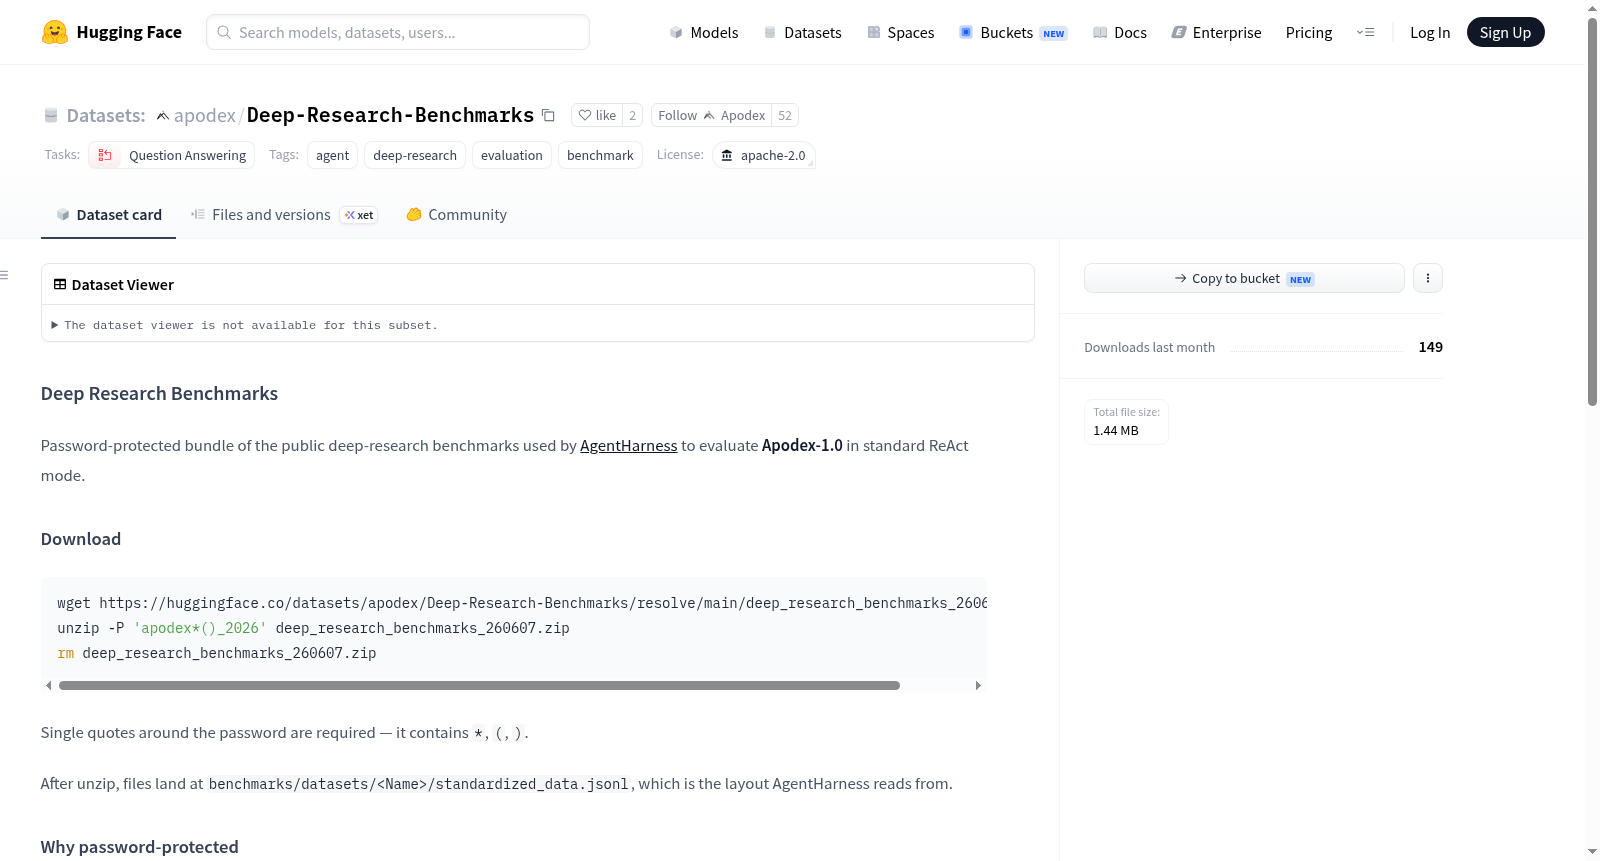This screenshot has width=1600, height=861.
Task: Copy dataset name with clipboard icon
Action: click(x=548, y=115)
